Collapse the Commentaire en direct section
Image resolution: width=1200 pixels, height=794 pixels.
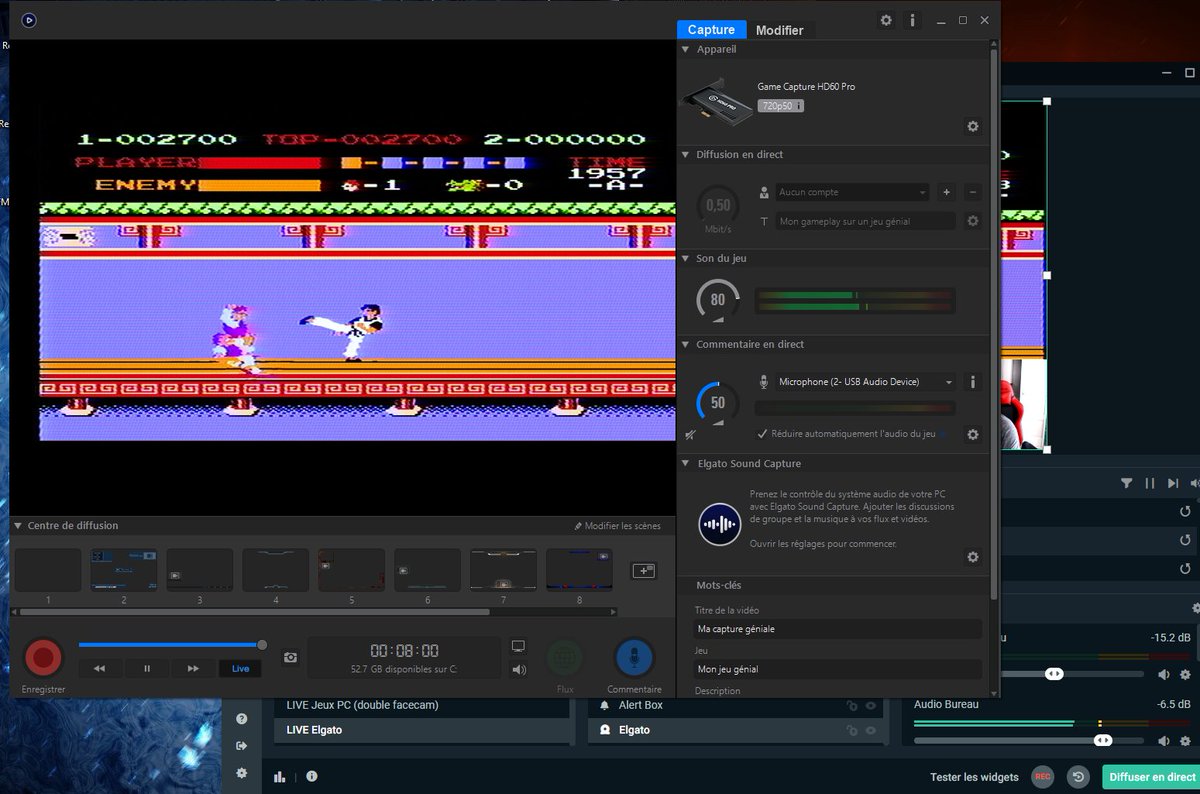click(x=686, y=345)
